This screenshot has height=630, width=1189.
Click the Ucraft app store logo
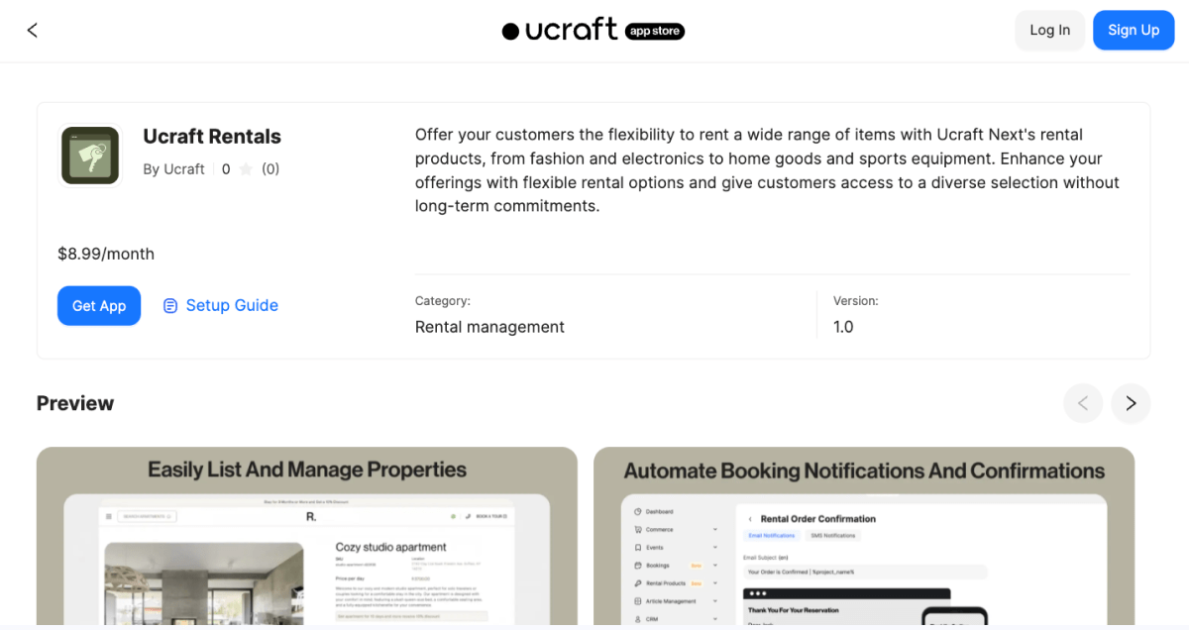click(593, 30)
